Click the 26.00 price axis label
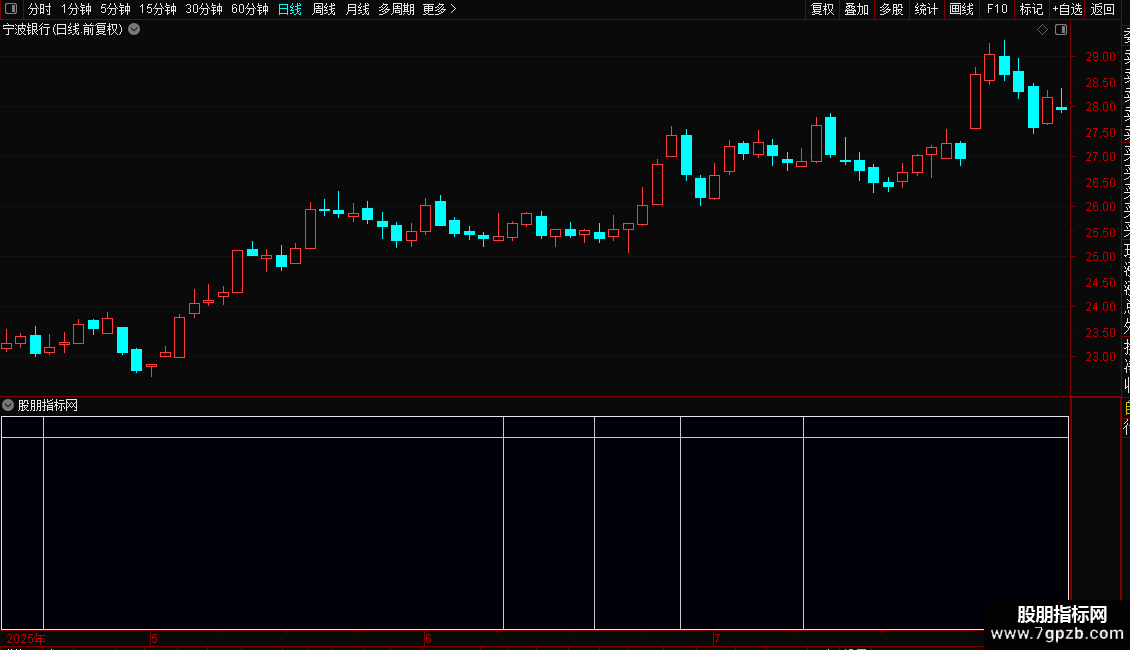 pos(1100,207)
